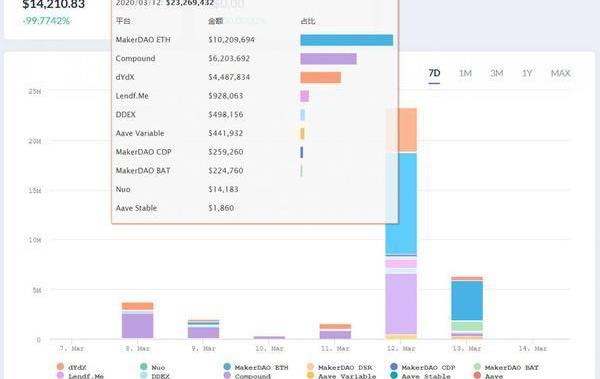
Task: Click the 8. Mar purple bar segment
Action: (137, 326)
